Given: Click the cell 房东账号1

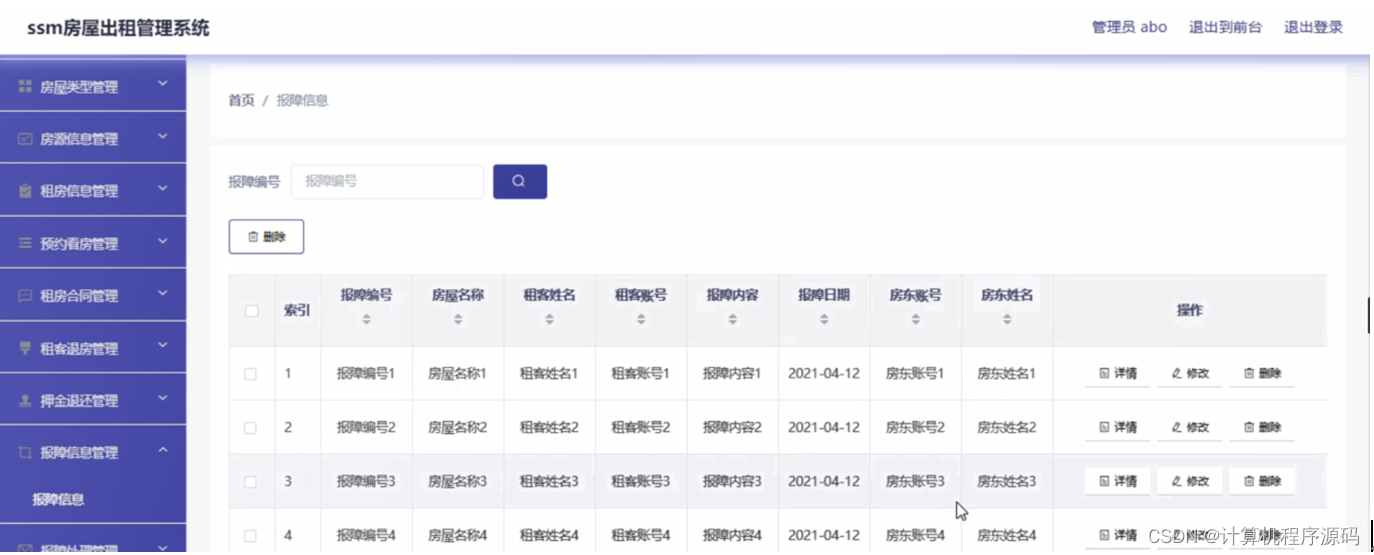Looking at the screenshot, I should coord(916,374).
